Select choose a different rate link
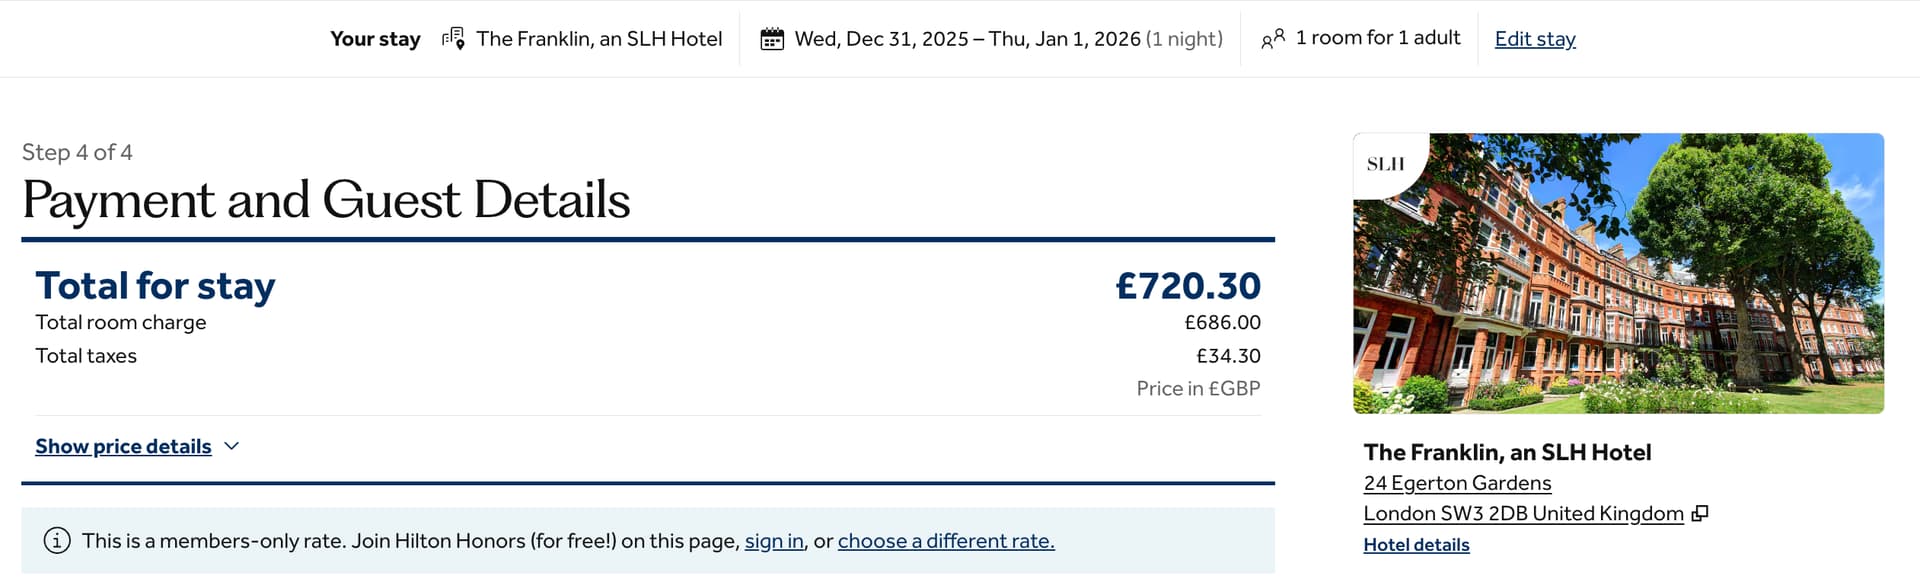Viewport: 1920px width, 579px height. tap(946, 541)
